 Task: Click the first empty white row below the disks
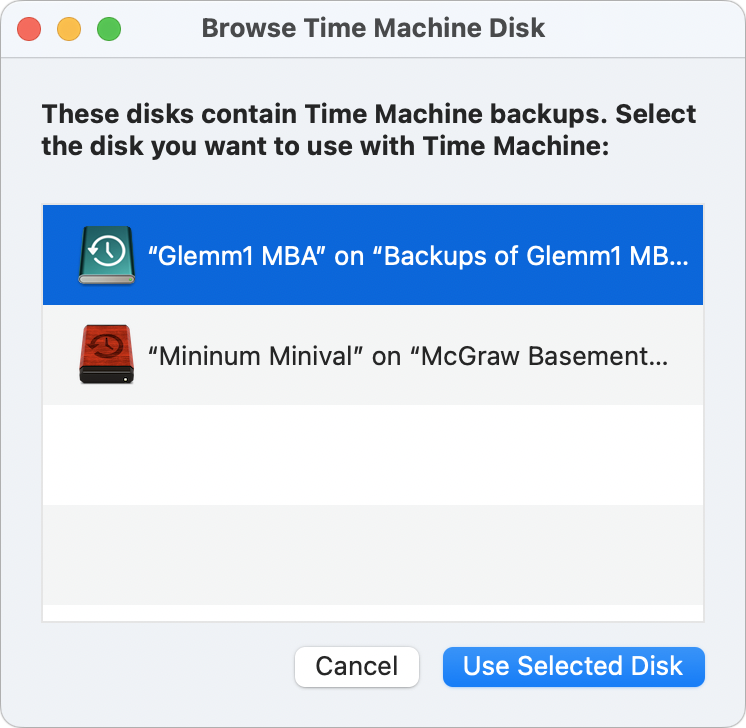coord(373,455)
